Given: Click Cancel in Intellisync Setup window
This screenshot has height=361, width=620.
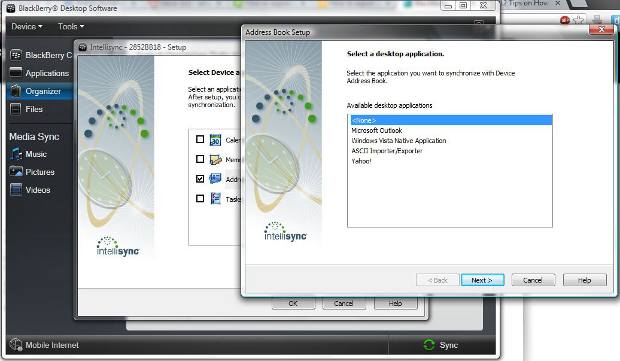Looking at the screenshot, I should point(343,303).
